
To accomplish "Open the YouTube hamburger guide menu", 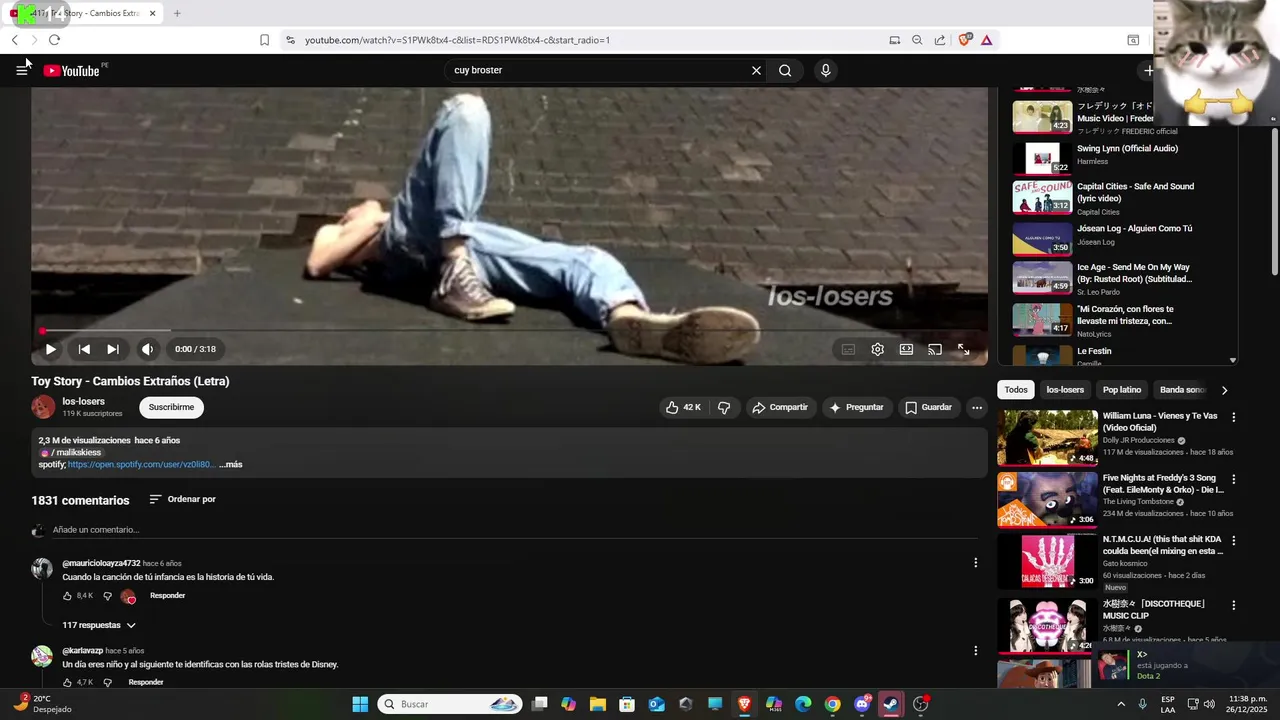I will coord(22,70).
